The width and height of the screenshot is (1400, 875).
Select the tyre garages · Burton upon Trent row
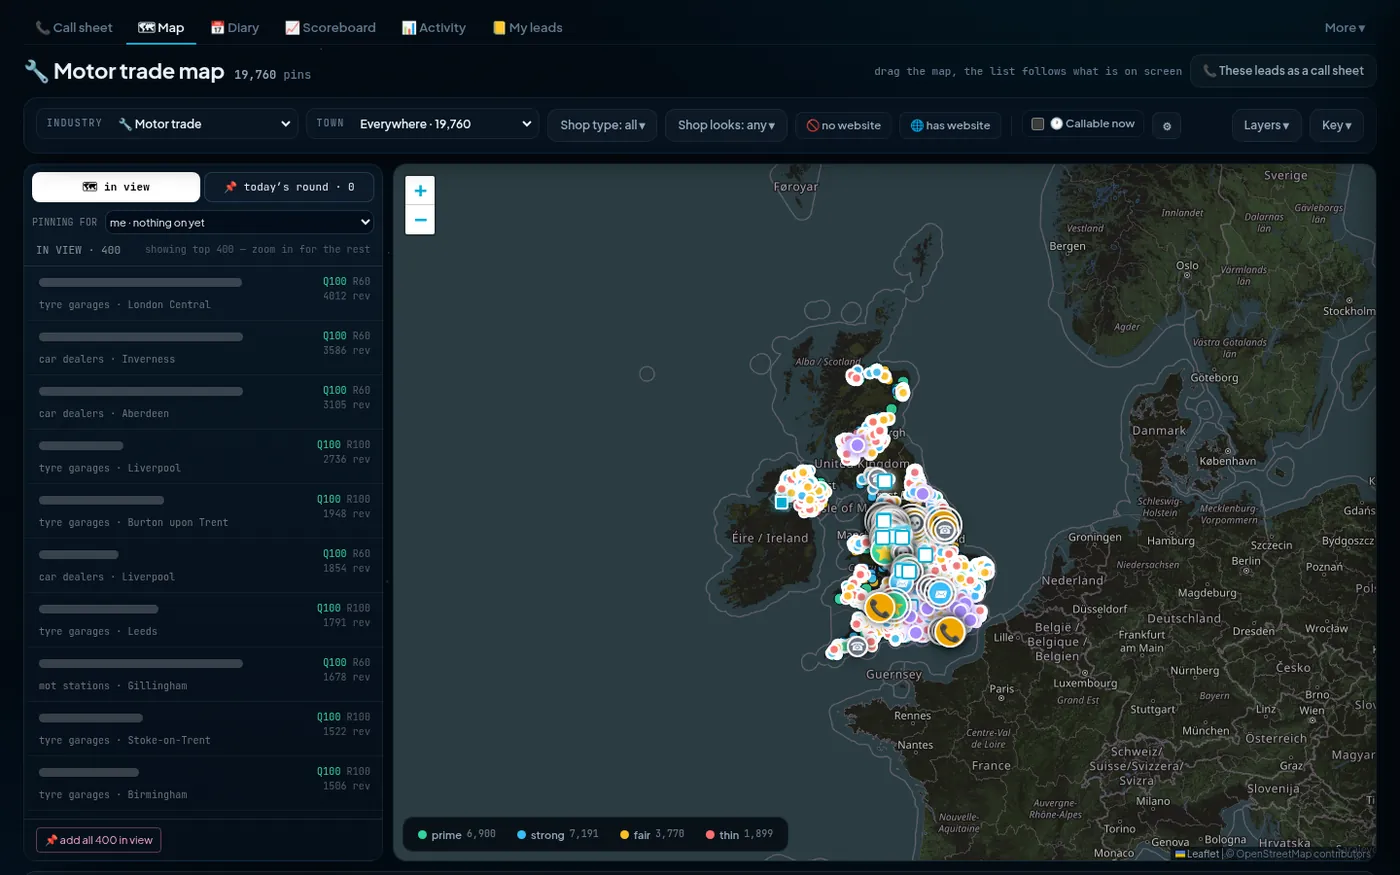click(204, 511)
